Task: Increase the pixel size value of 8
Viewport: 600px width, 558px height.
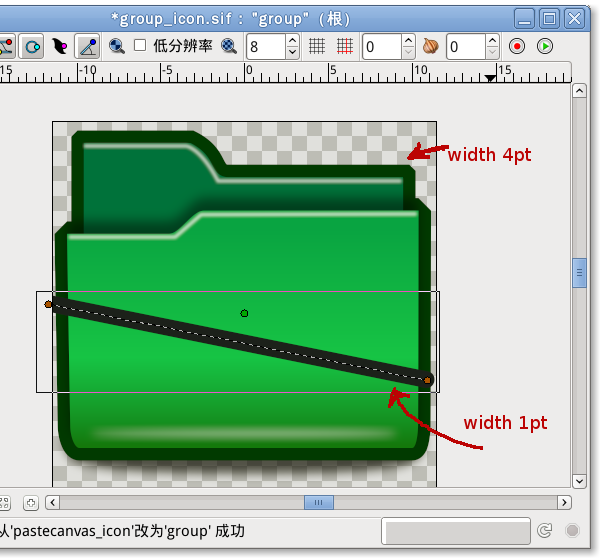Action: [x=292, y=41]
